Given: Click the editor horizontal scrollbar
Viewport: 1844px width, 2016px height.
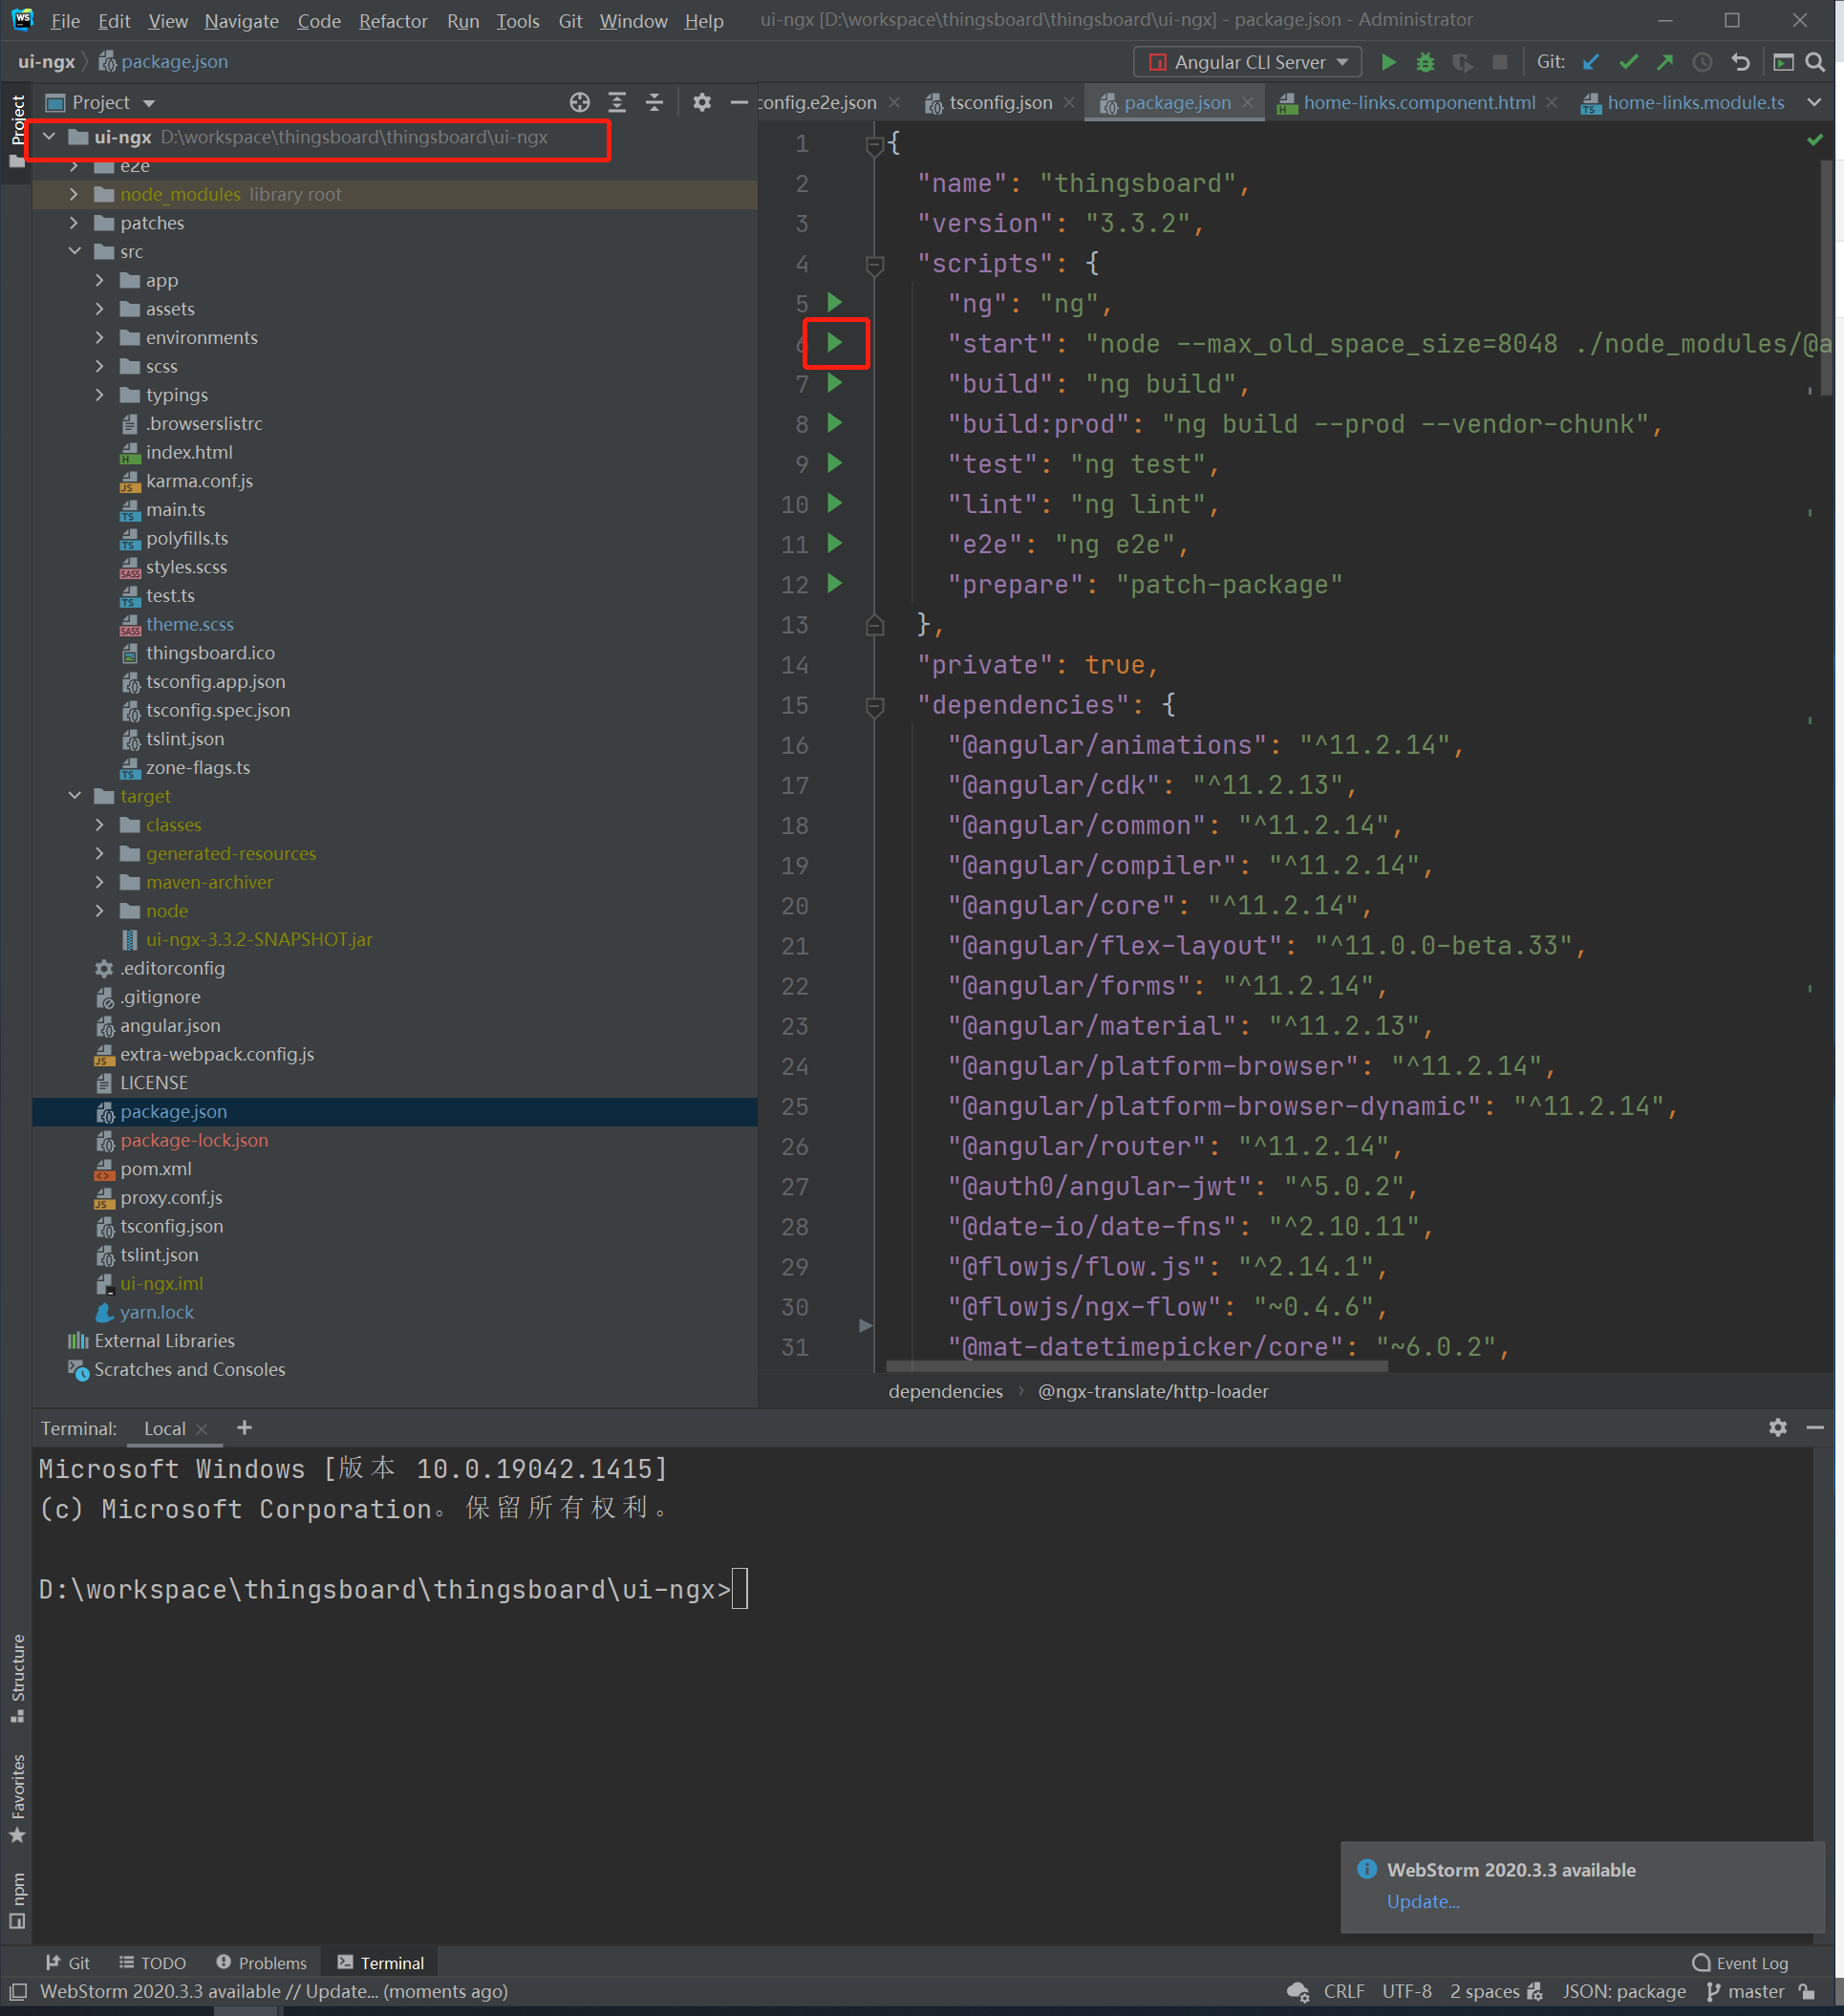Looking at the screenshot, I should coord(1136,1366).
